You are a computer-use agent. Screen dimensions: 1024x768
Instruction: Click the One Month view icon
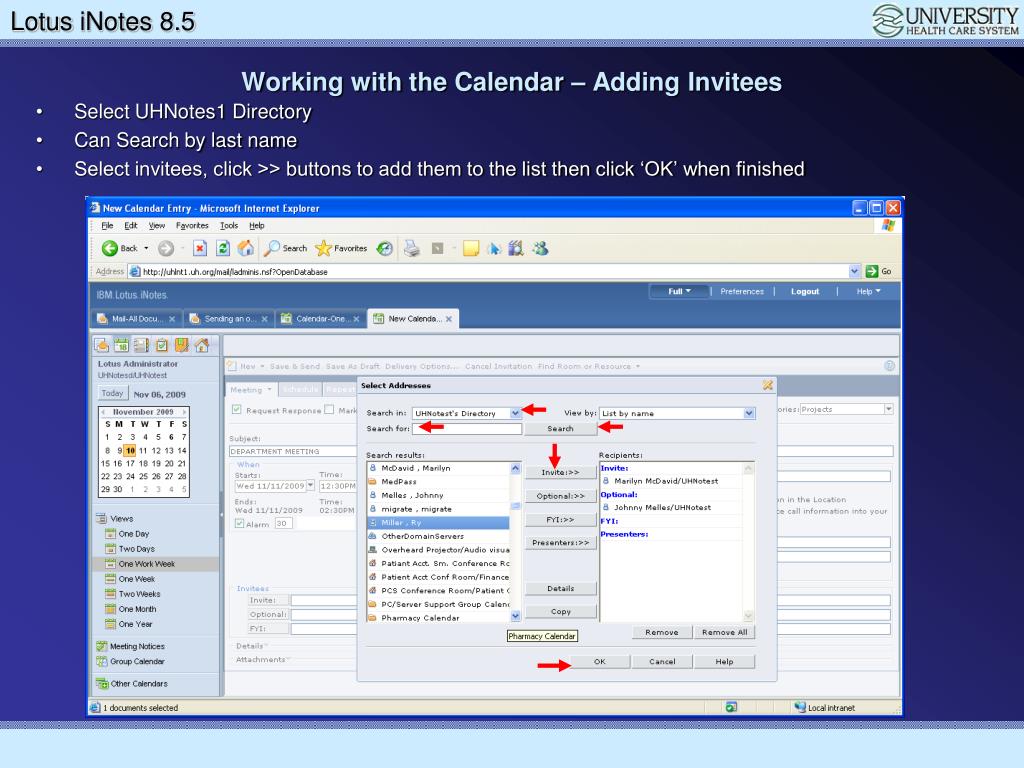[x=110, y=609]
